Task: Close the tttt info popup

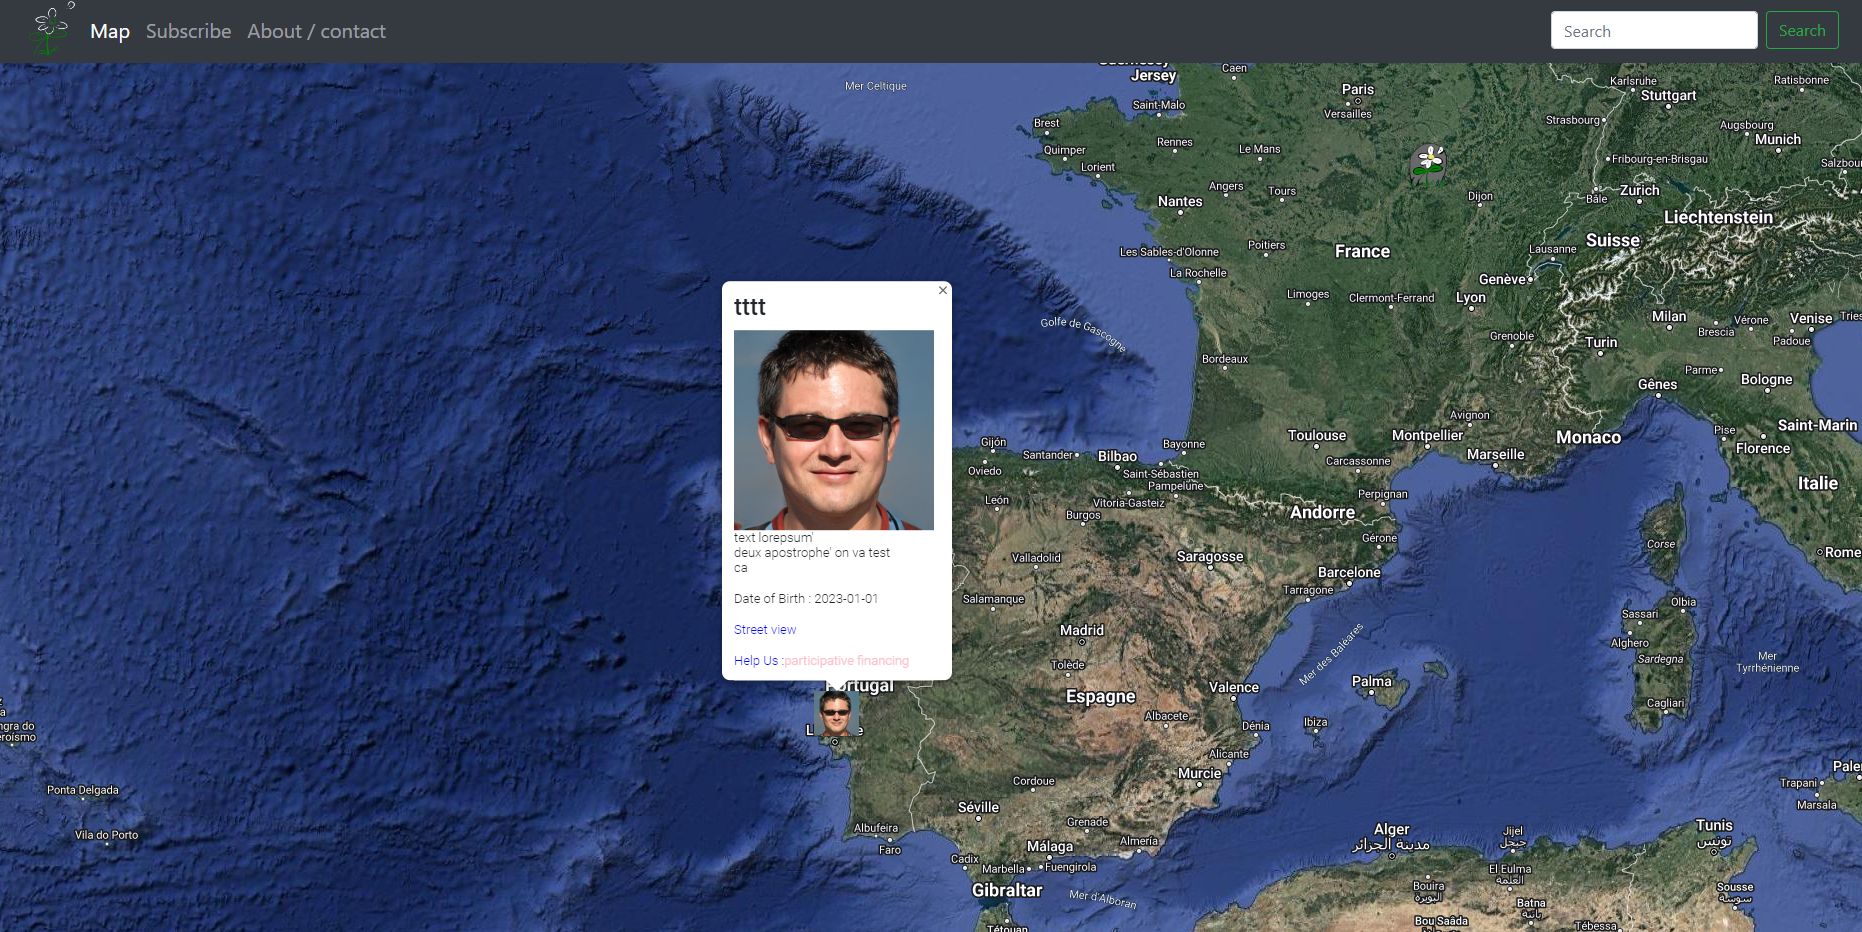Action: tap(942, 290)
